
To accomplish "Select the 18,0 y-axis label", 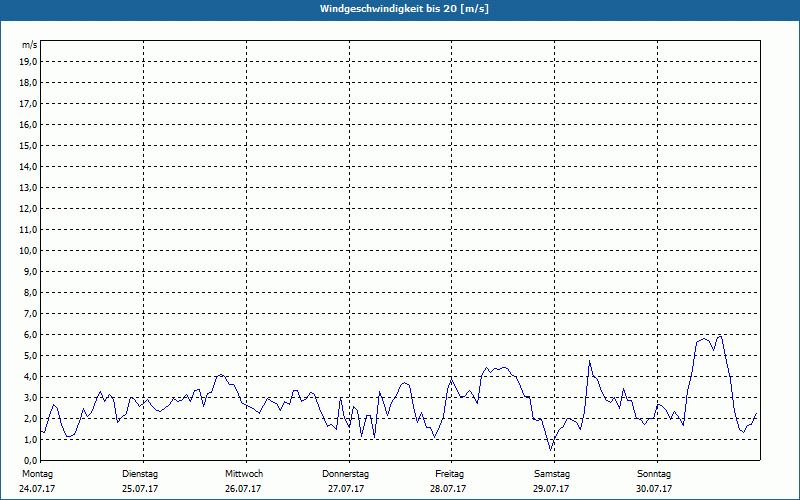I will coord(28,83).
